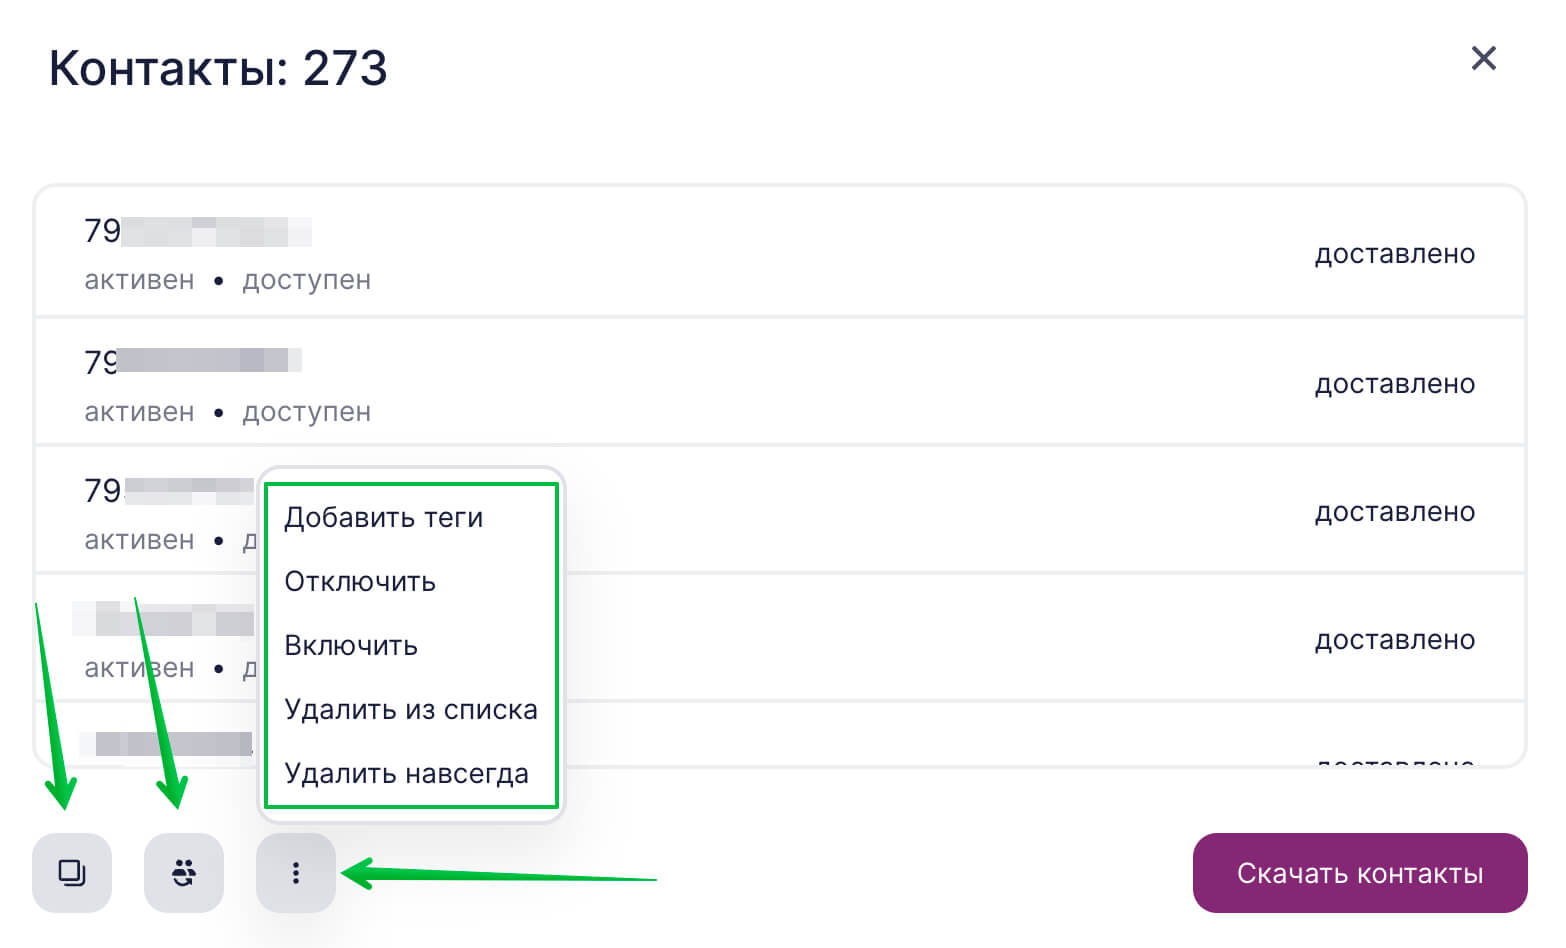
Task: Select 'Удалить навсегда' menu item
Action: (x=407, y=774)
